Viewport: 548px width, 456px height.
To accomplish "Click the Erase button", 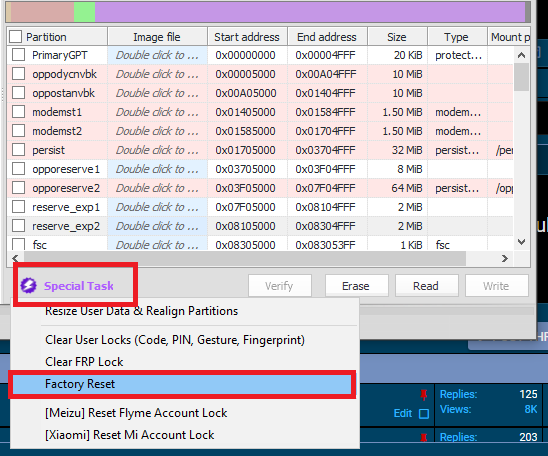I will tap(356, 286).
